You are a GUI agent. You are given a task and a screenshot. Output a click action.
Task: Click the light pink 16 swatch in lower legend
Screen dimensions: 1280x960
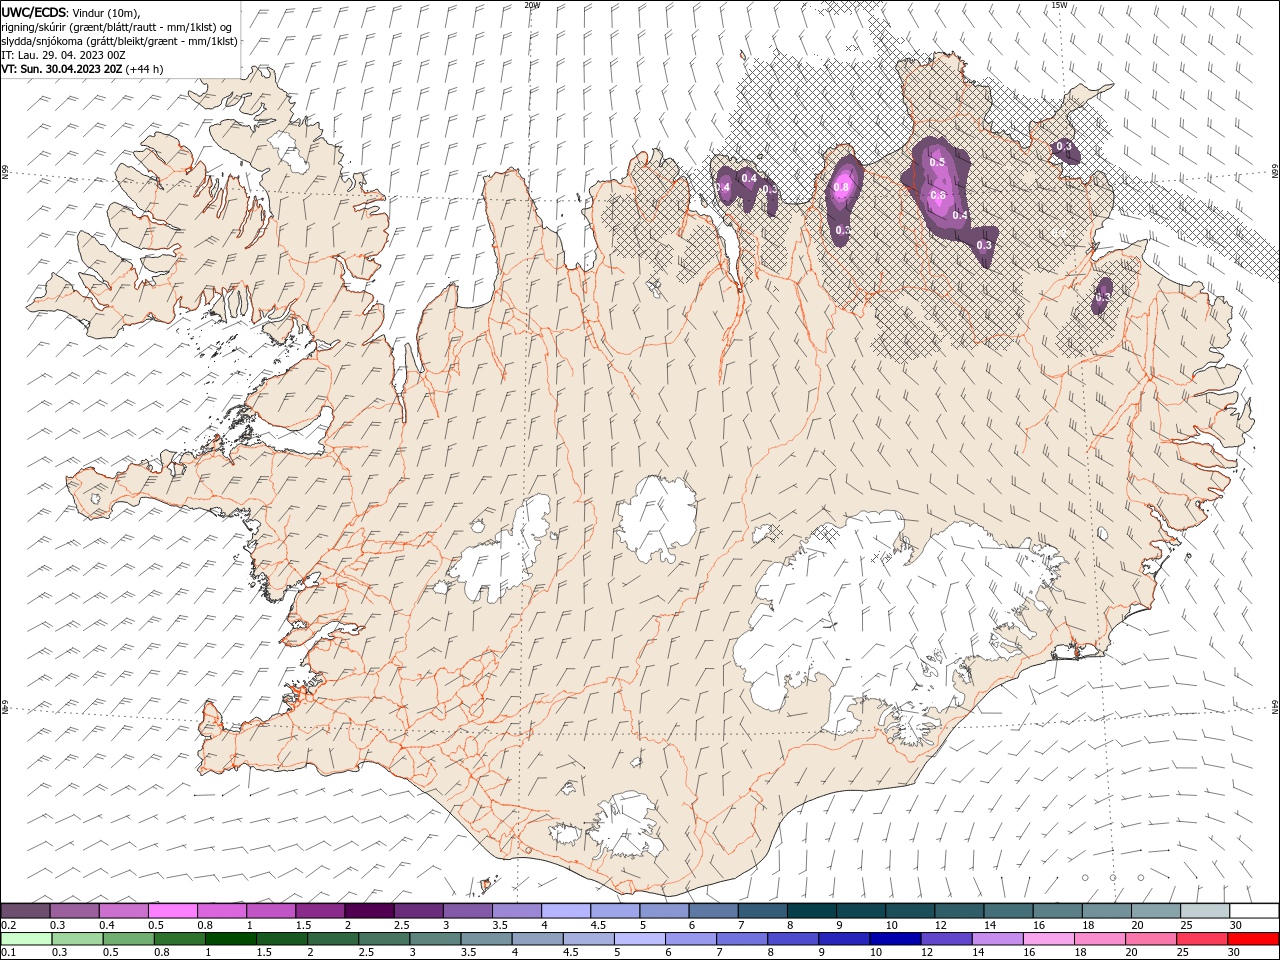click(1048, 939)
